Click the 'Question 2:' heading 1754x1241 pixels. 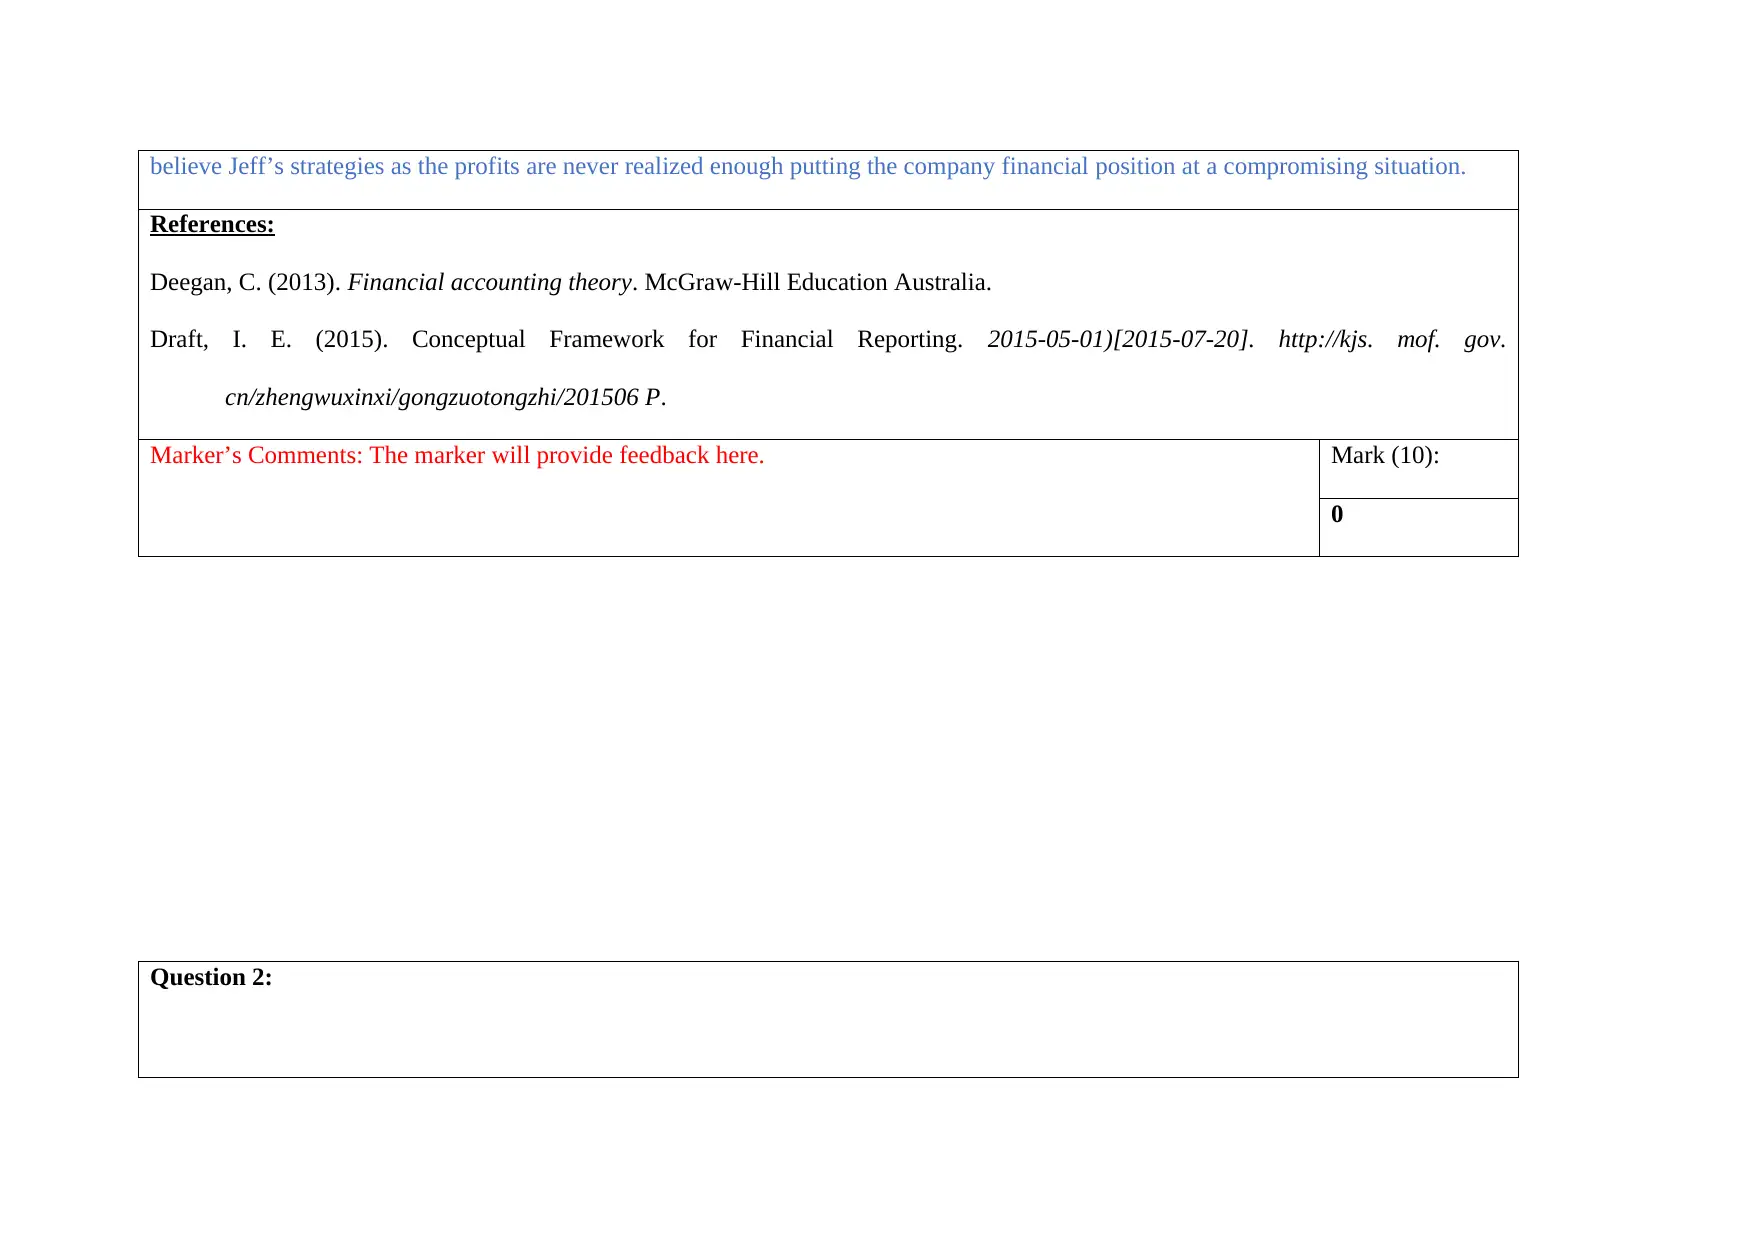point(211,978)
